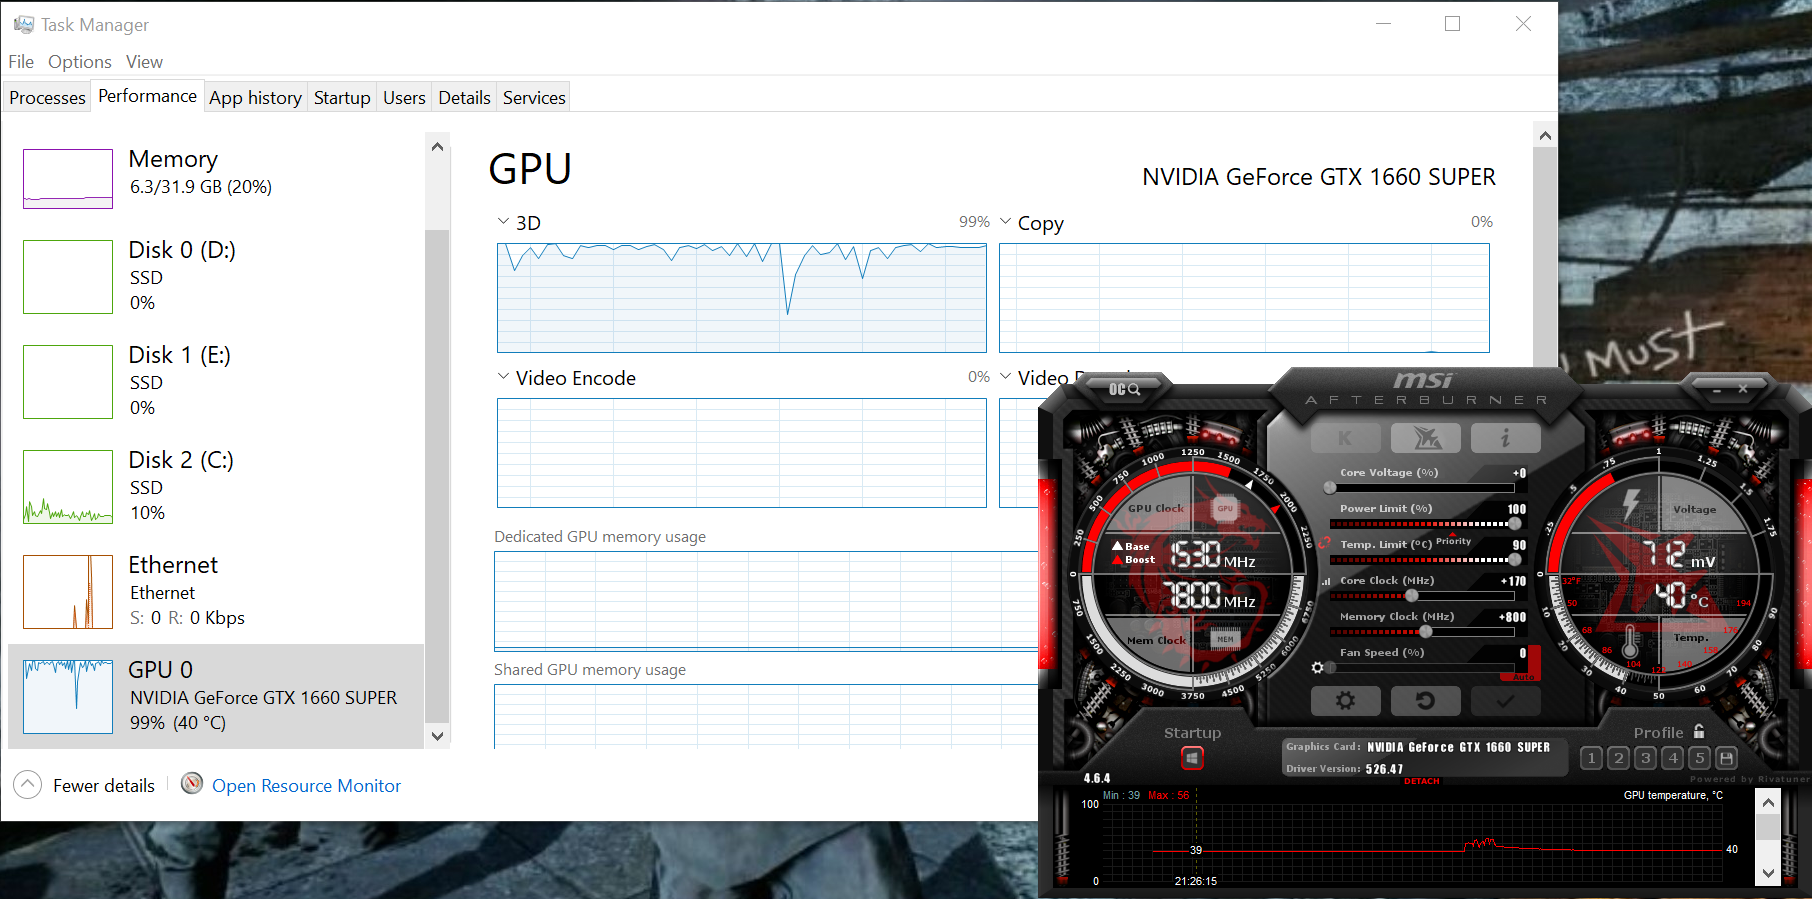The width and height of the screenshot is (1812, 899).
Task: Switch to the Services tab
Action: [534, 97]
